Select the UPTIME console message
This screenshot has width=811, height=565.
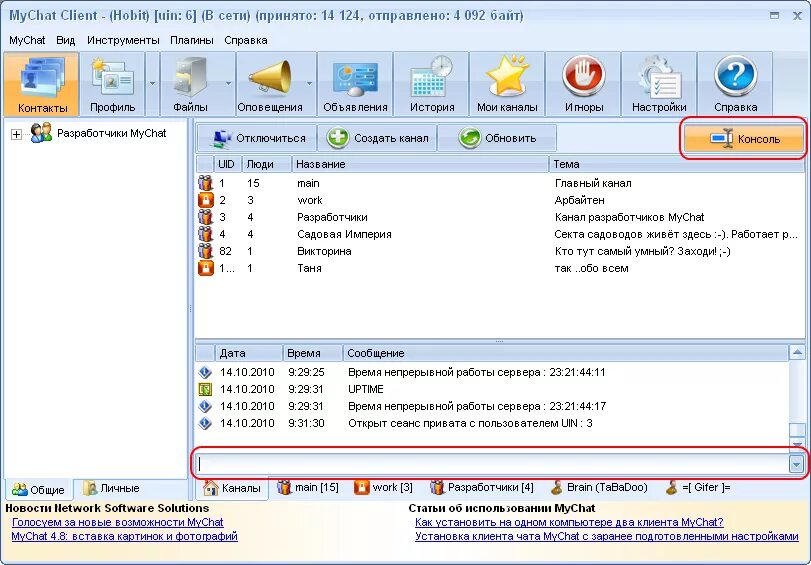tap(366, 389)
